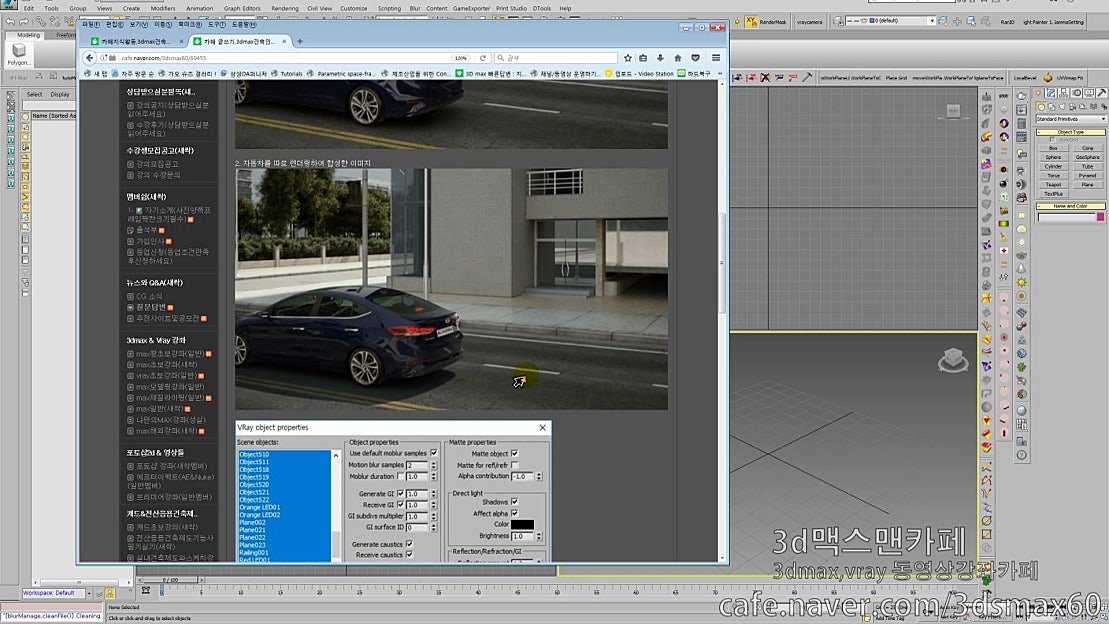Screen dimensions: 1109x624
Task: Open the Lights creation category icon
Action: point(1062,107)
